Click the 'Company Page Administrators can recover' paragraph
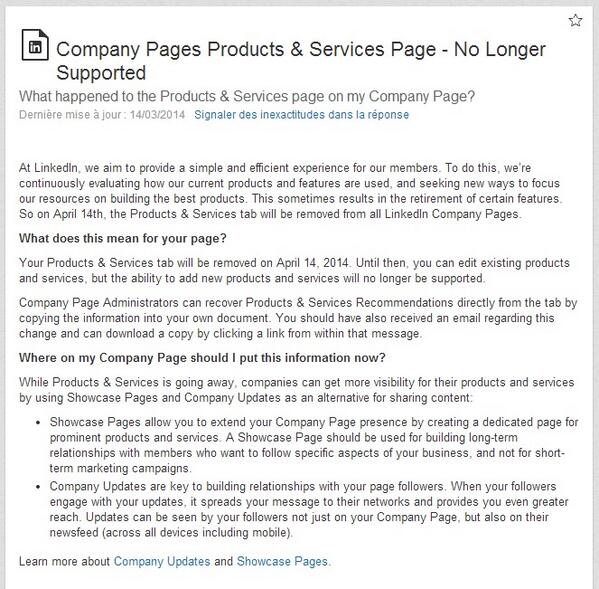The image size is (599, 589). [x=298, y=318]
